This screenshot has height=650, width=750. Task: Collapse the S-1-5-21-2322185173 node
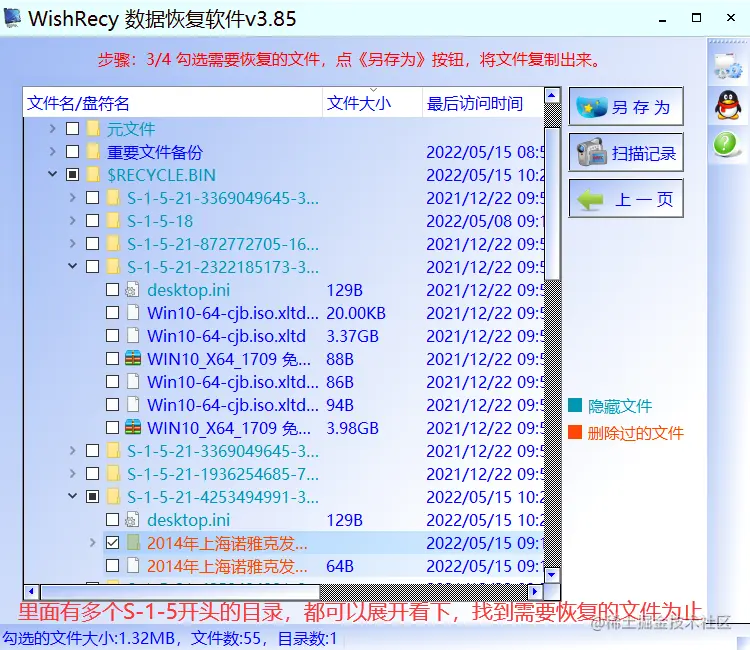click(73, 266)
